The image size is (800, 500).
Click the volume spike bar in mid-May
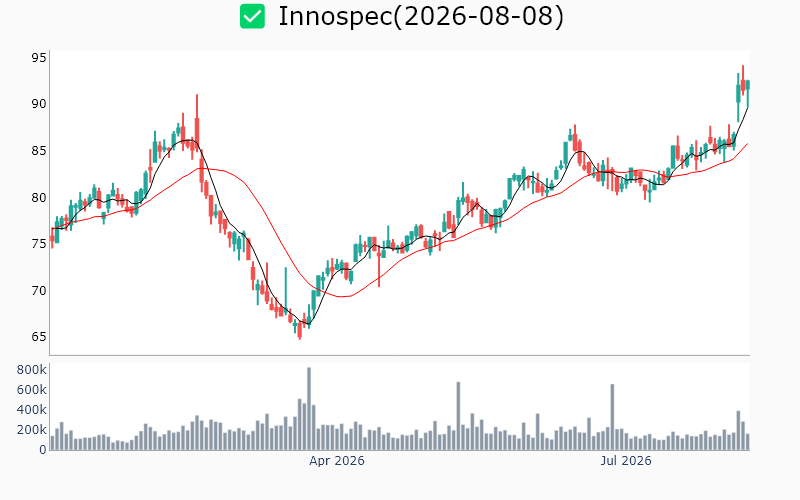[458, 416]
